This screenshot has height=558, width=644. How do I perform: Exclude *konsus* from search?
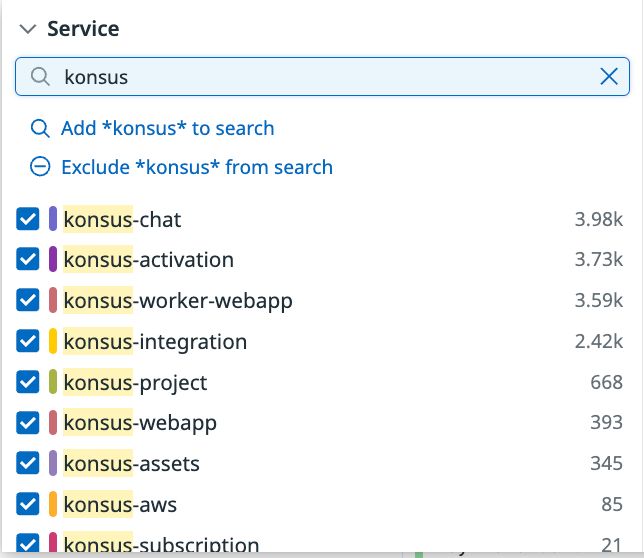pyautogui.click(x=197, y=167)
